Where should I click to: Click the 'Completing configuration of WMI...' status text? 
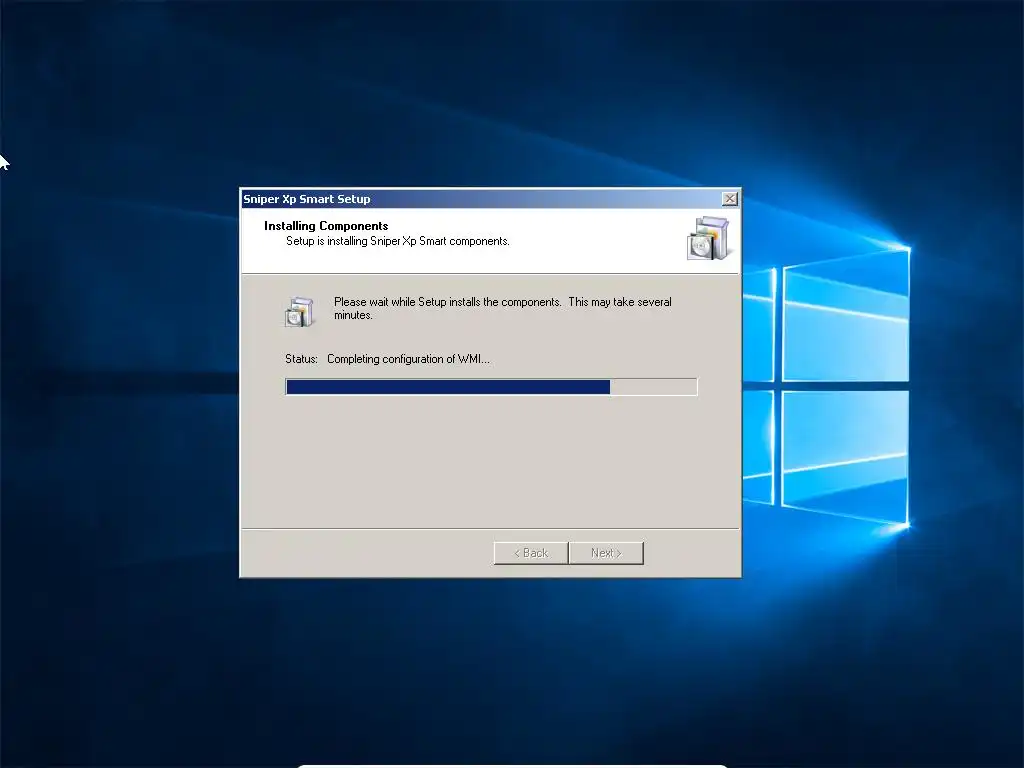click(408, 359)
